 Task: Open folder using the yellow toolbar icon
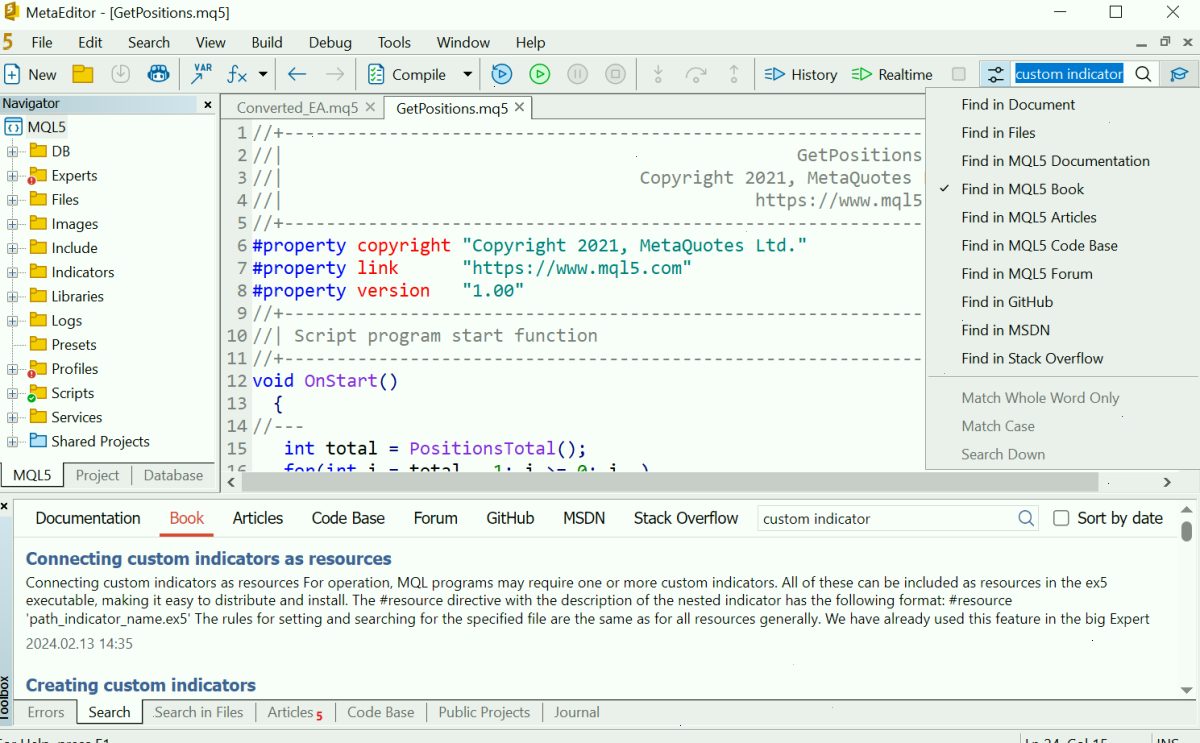tap(83, 74)
